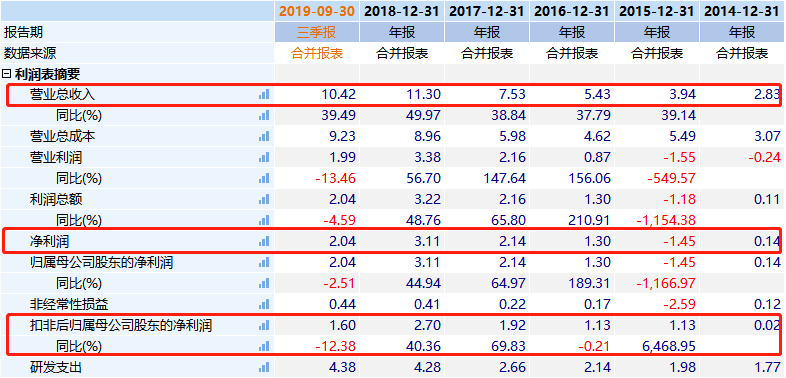Select the 2015-12-31 column header
The width and height of the screenshot is (786, 378).
pyautogui.click(x=657, y=11)
